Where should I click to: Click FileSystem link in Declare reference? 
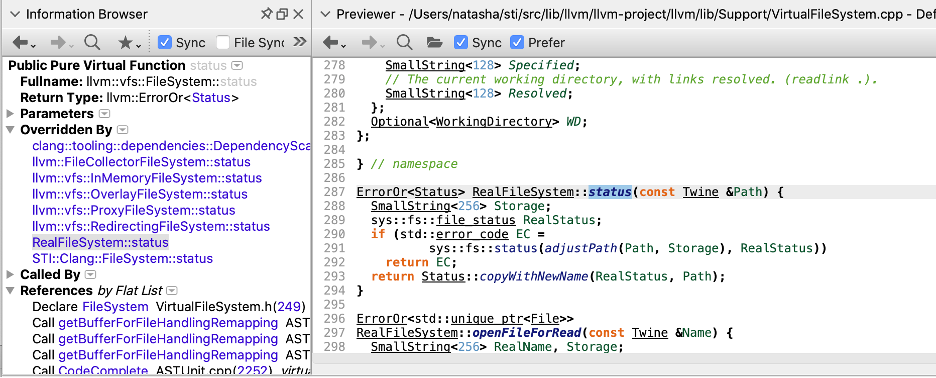(x=115, y=307)
